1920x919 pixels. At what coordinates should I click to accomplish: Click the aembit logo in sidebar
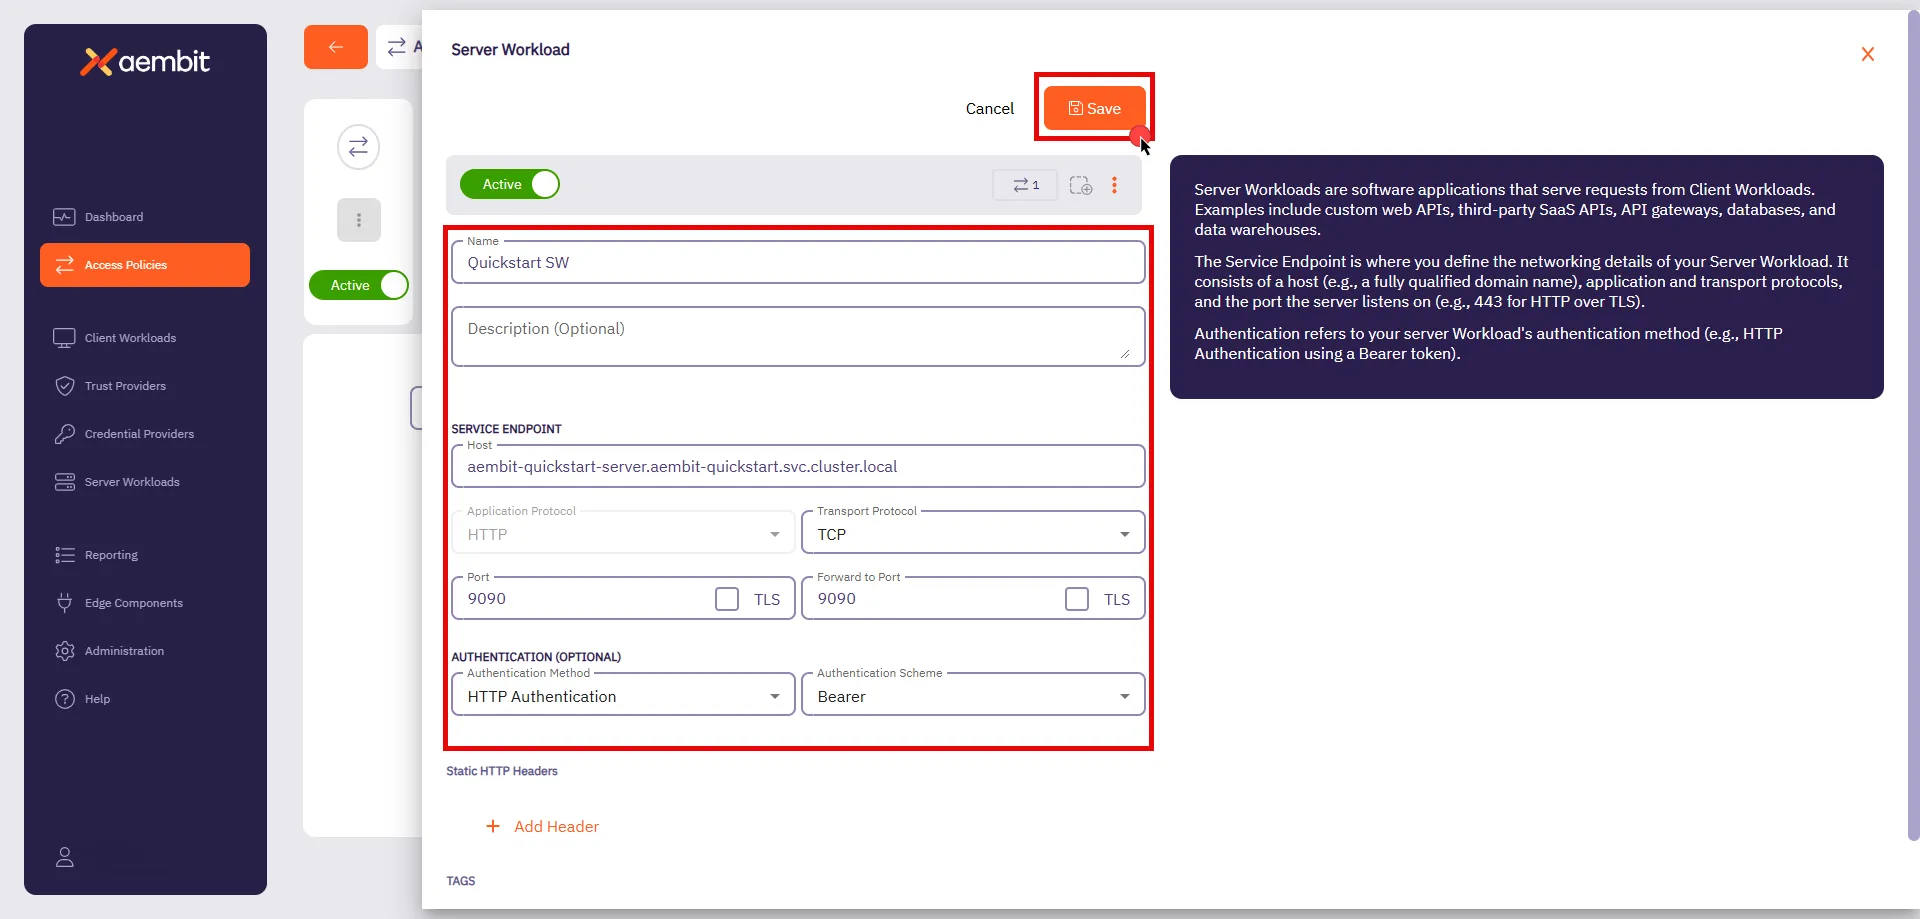pos(145,62)
